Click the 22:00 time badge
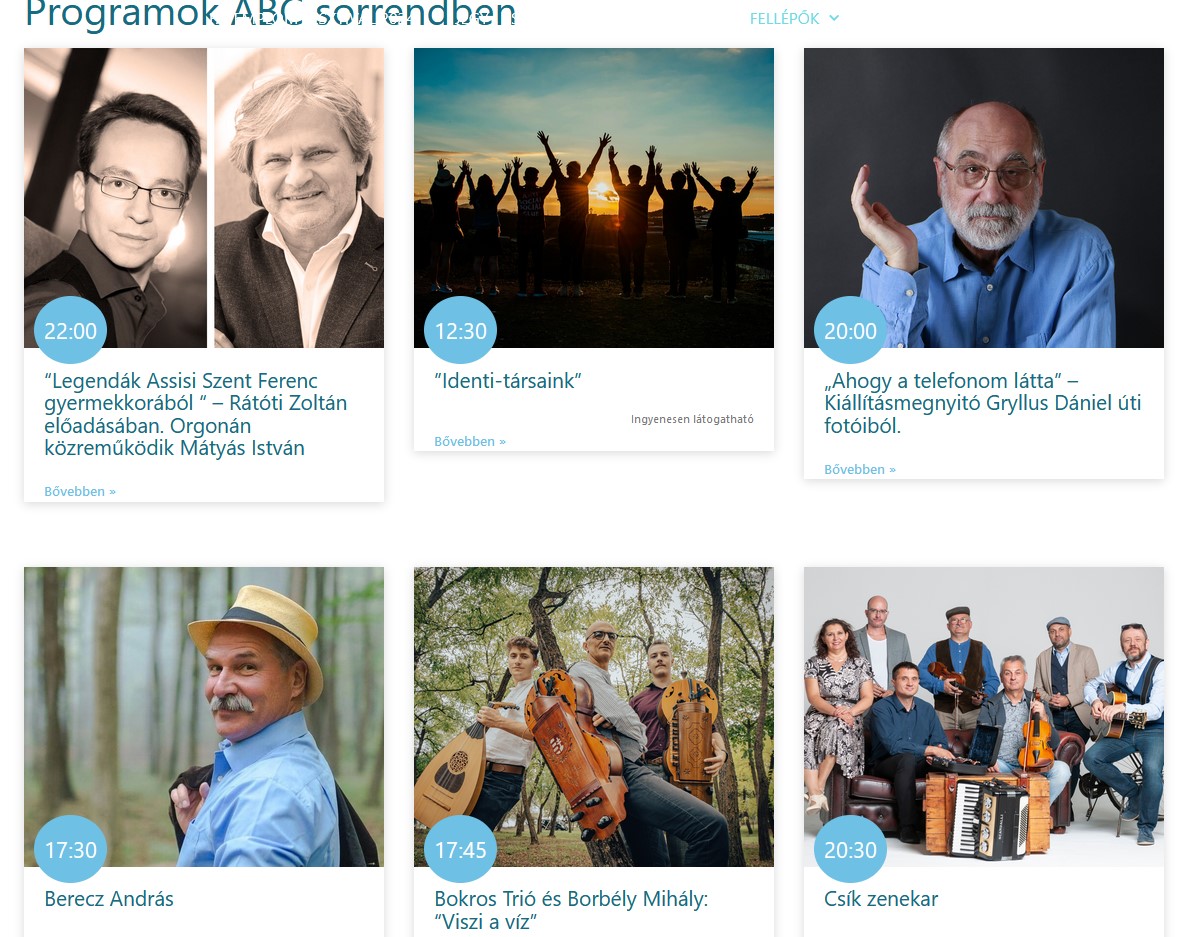The width and height of the screenshot is (1178, 937). point(71,331)
